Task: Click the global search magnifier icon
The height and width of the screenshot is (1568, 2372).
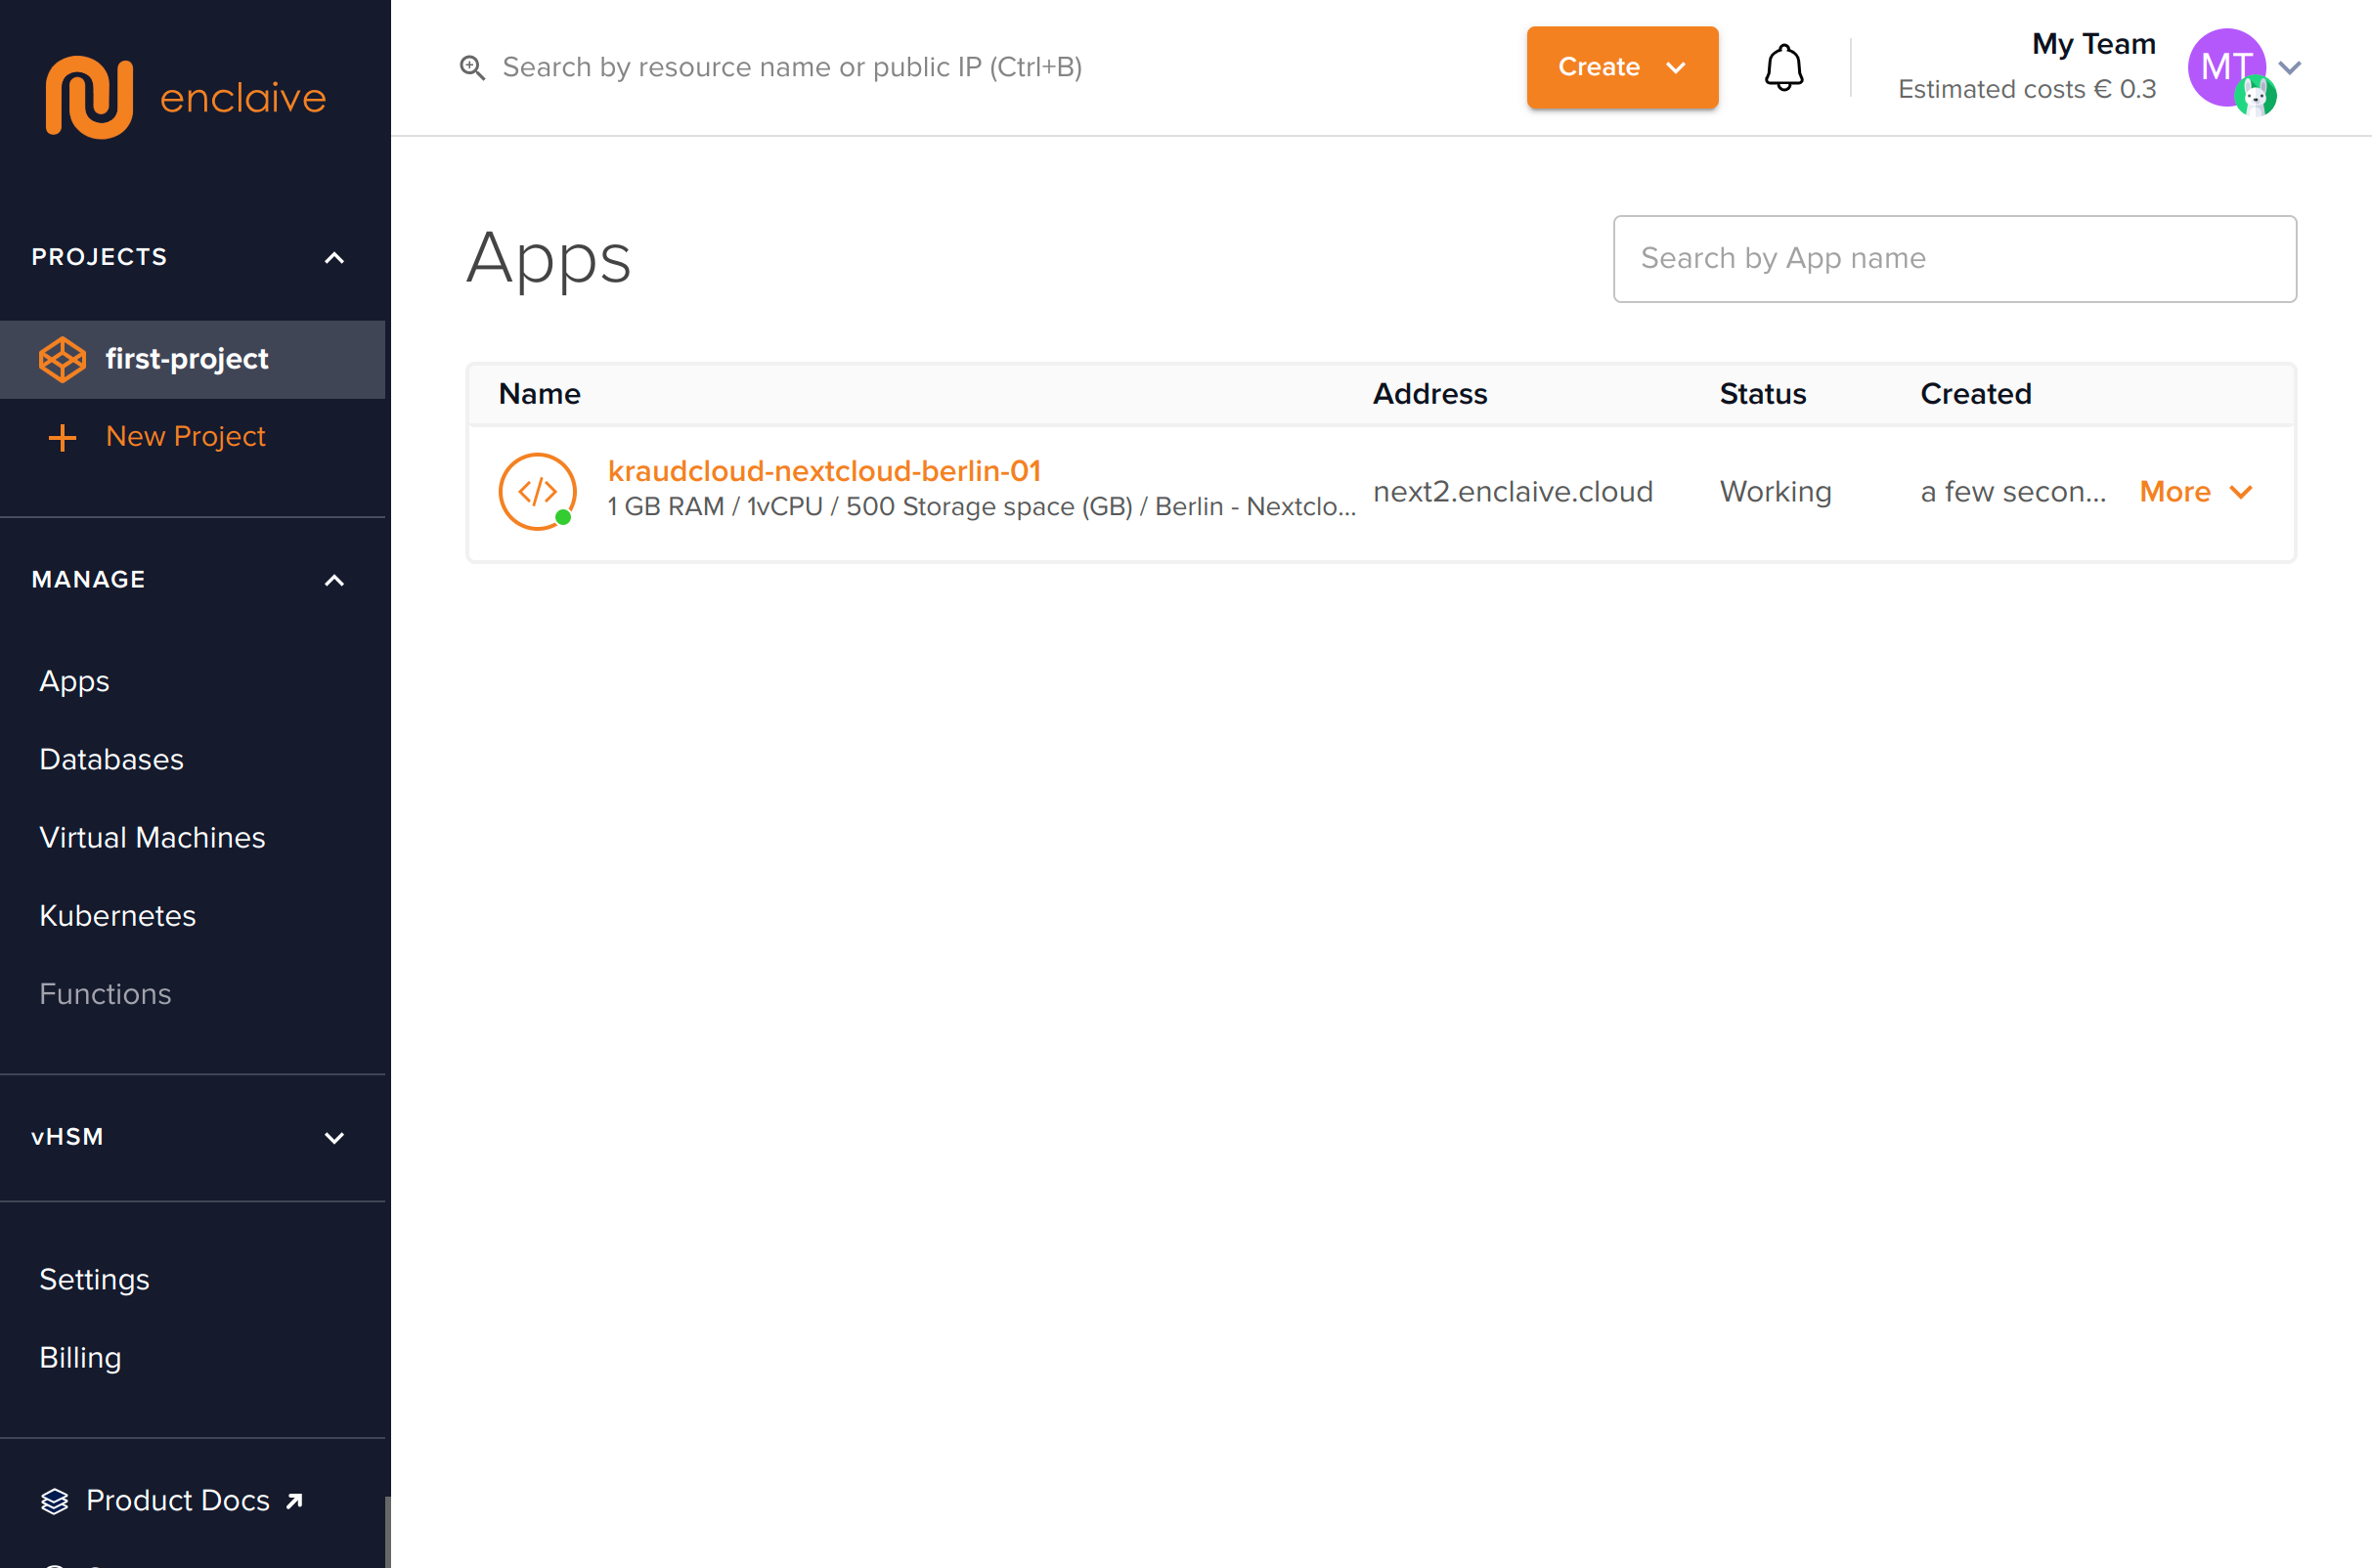Action: click(x=472, y=67)
